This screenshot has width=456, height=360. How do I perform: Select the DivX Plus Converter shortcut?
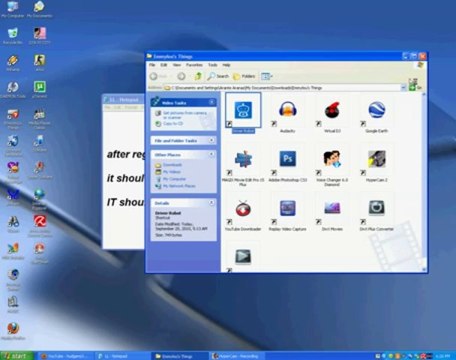377,209
